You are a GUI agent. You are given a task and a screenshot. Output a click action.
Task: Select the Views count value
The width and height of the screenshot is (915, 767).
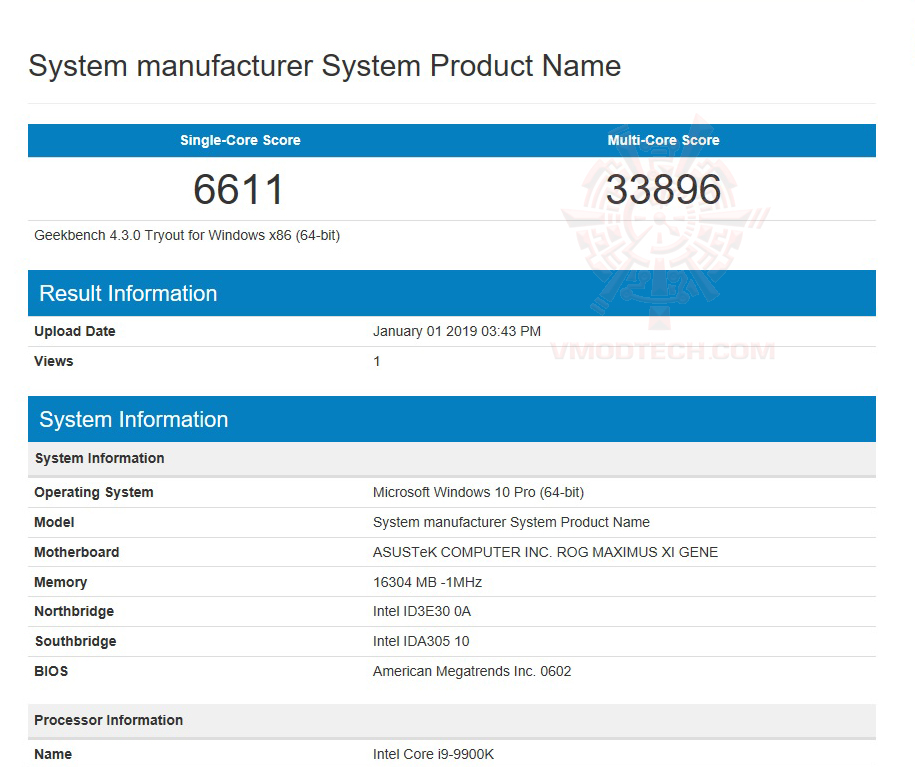coord(377,361)
